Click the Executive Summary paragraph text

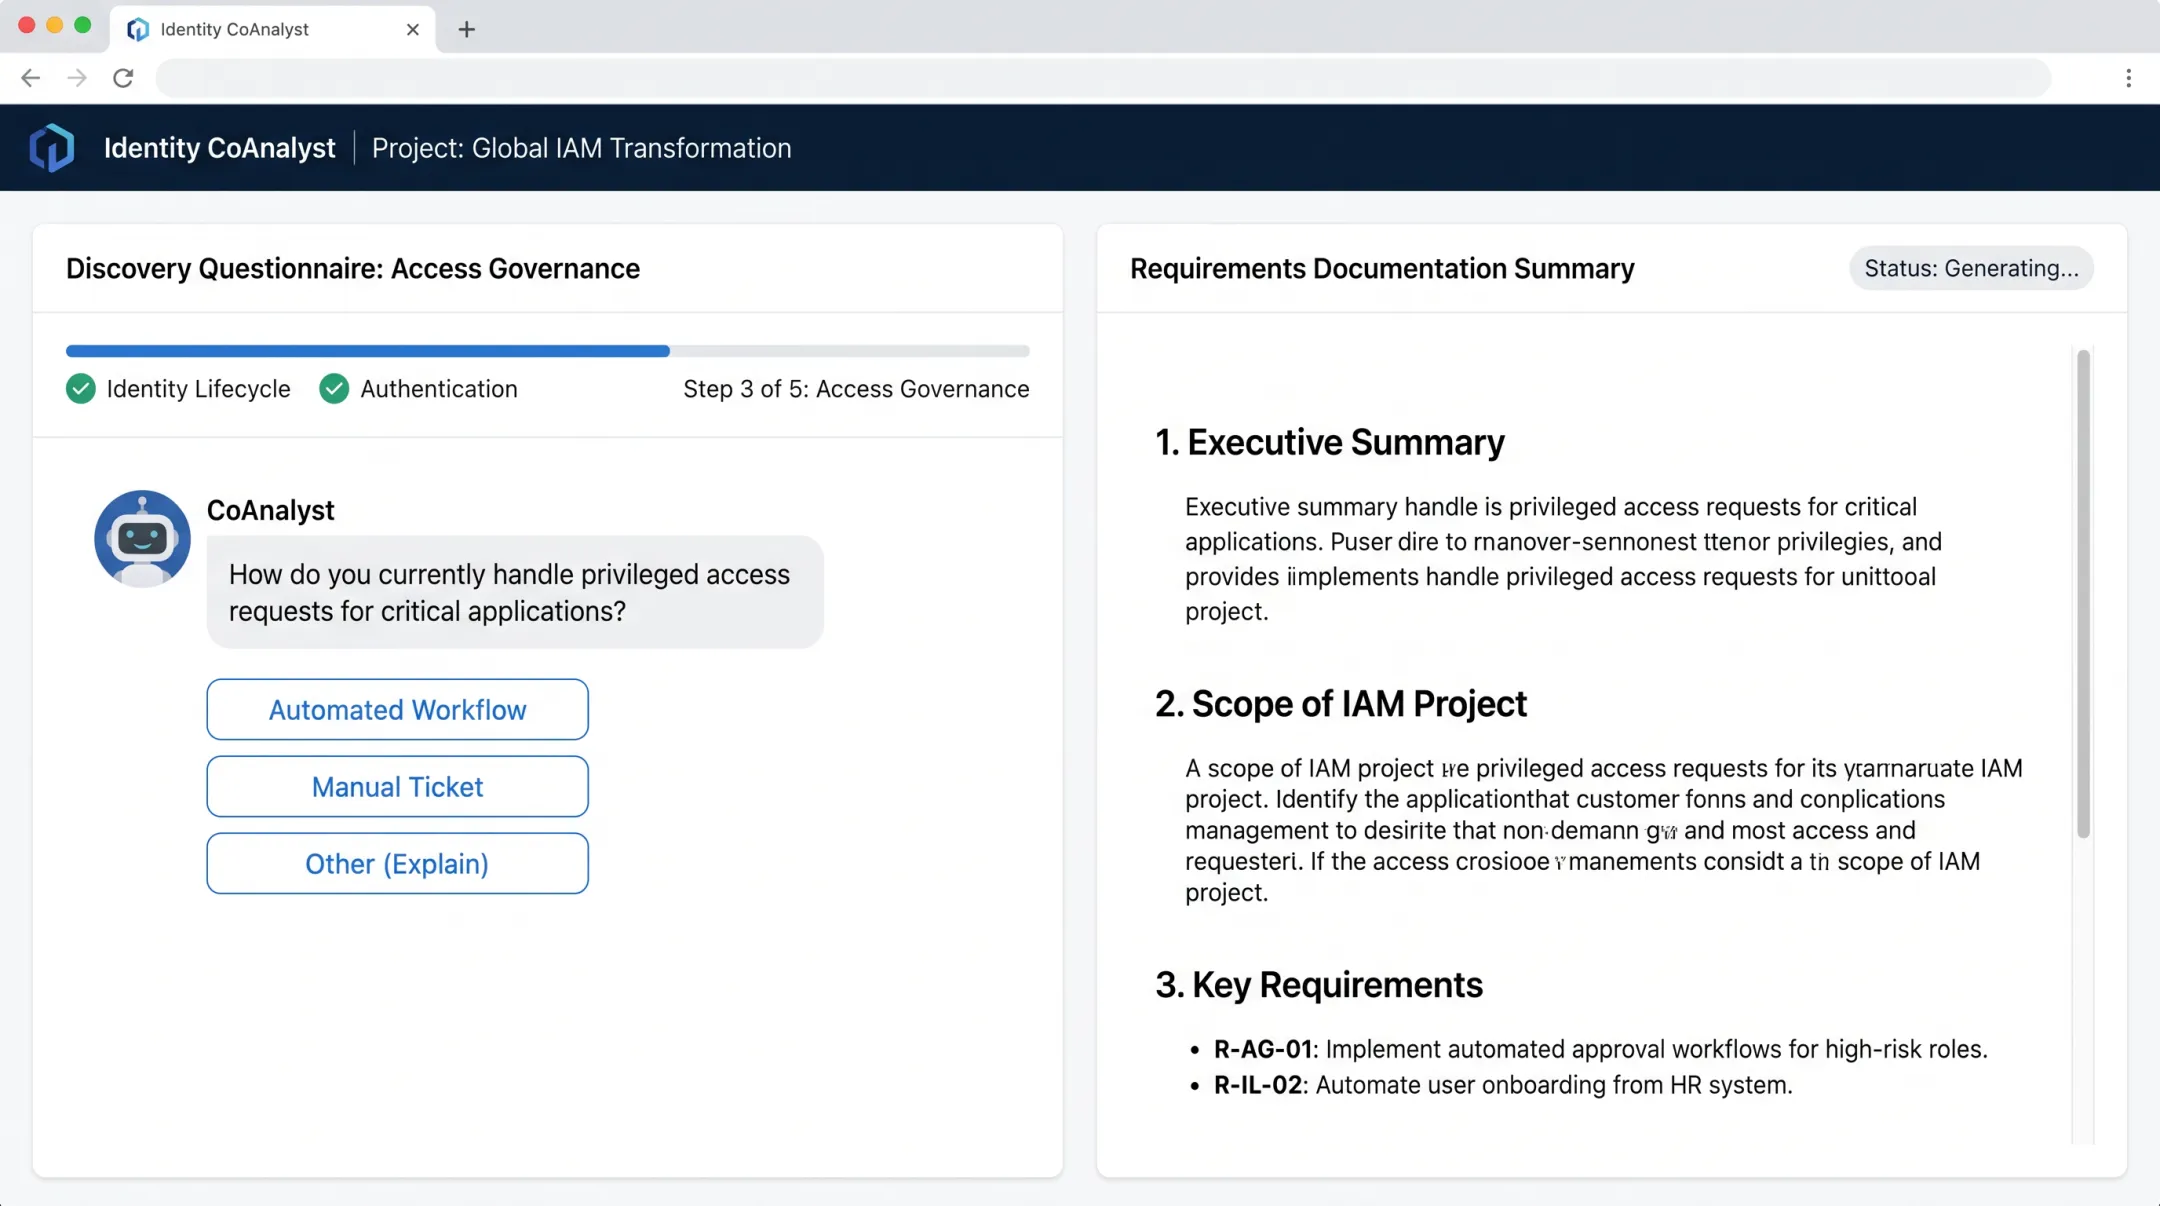[1563, 559]
